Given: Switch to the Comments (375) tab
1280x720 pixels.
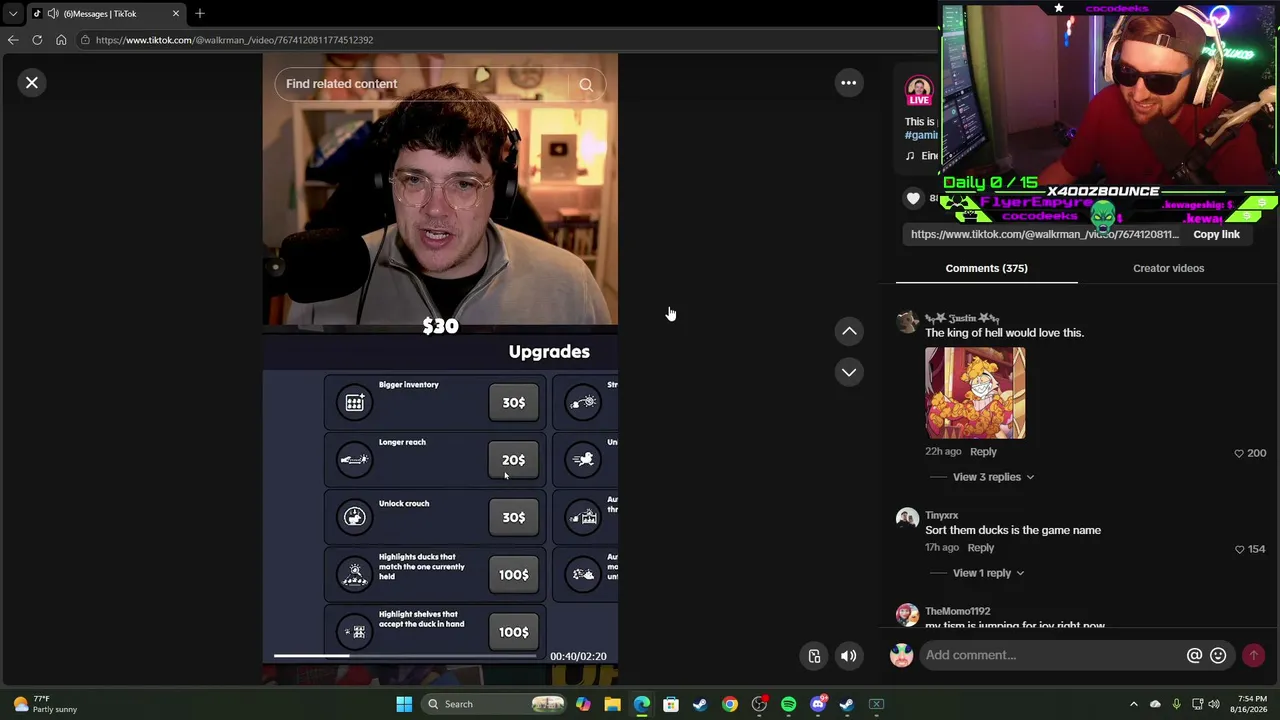Looking at the screenshot, I should (x=986, y=268).
